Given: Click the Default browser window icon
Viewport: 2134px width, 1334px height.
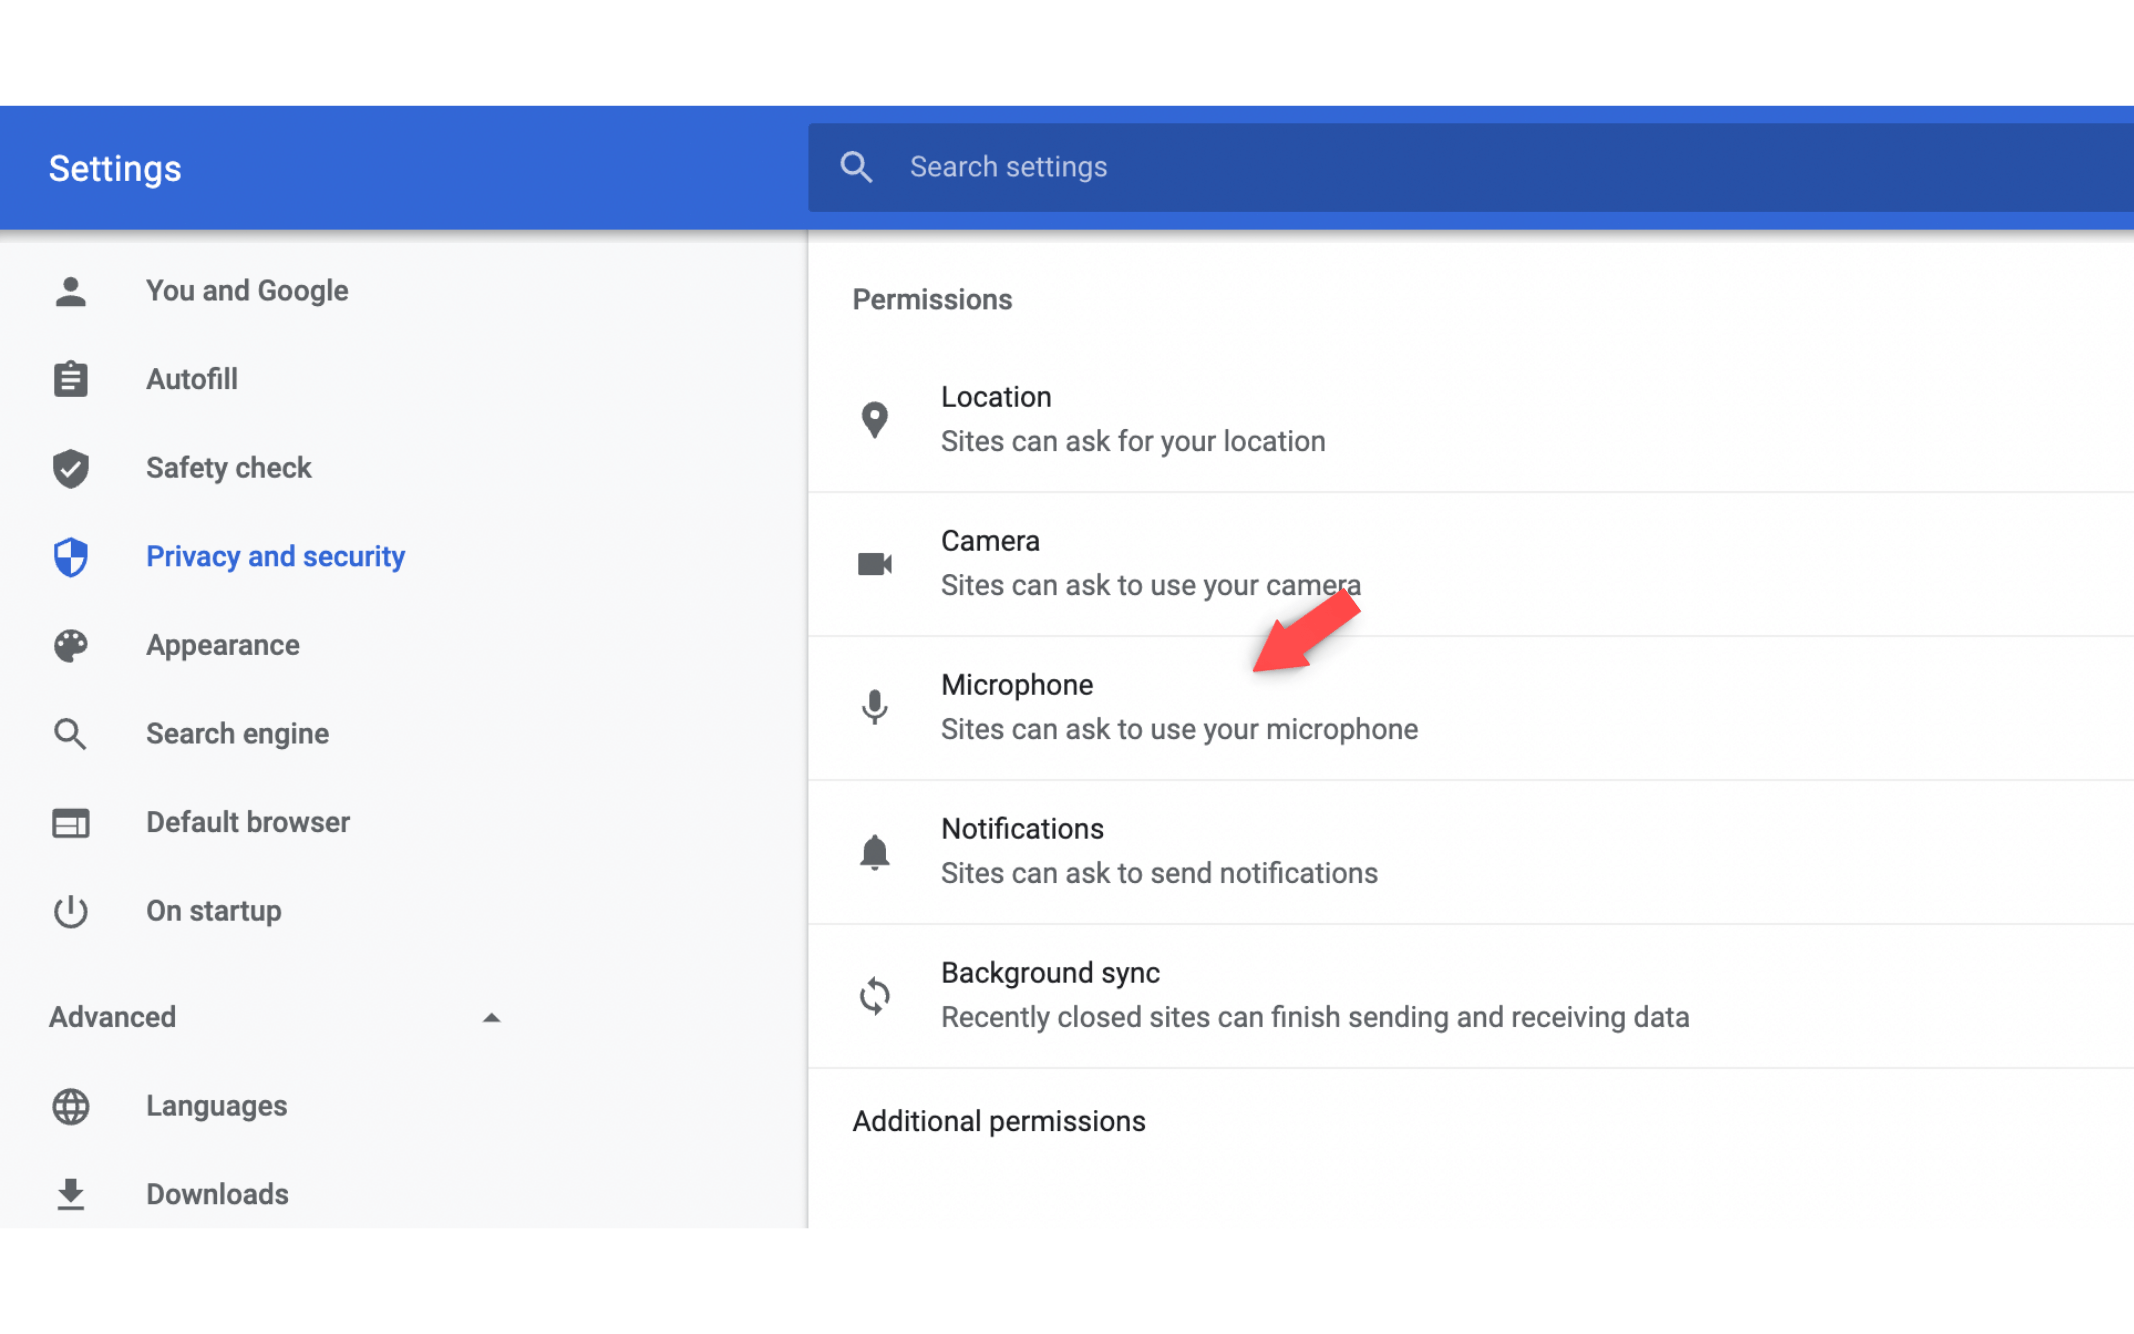Looking at the screenshot, I should point(70,823).
